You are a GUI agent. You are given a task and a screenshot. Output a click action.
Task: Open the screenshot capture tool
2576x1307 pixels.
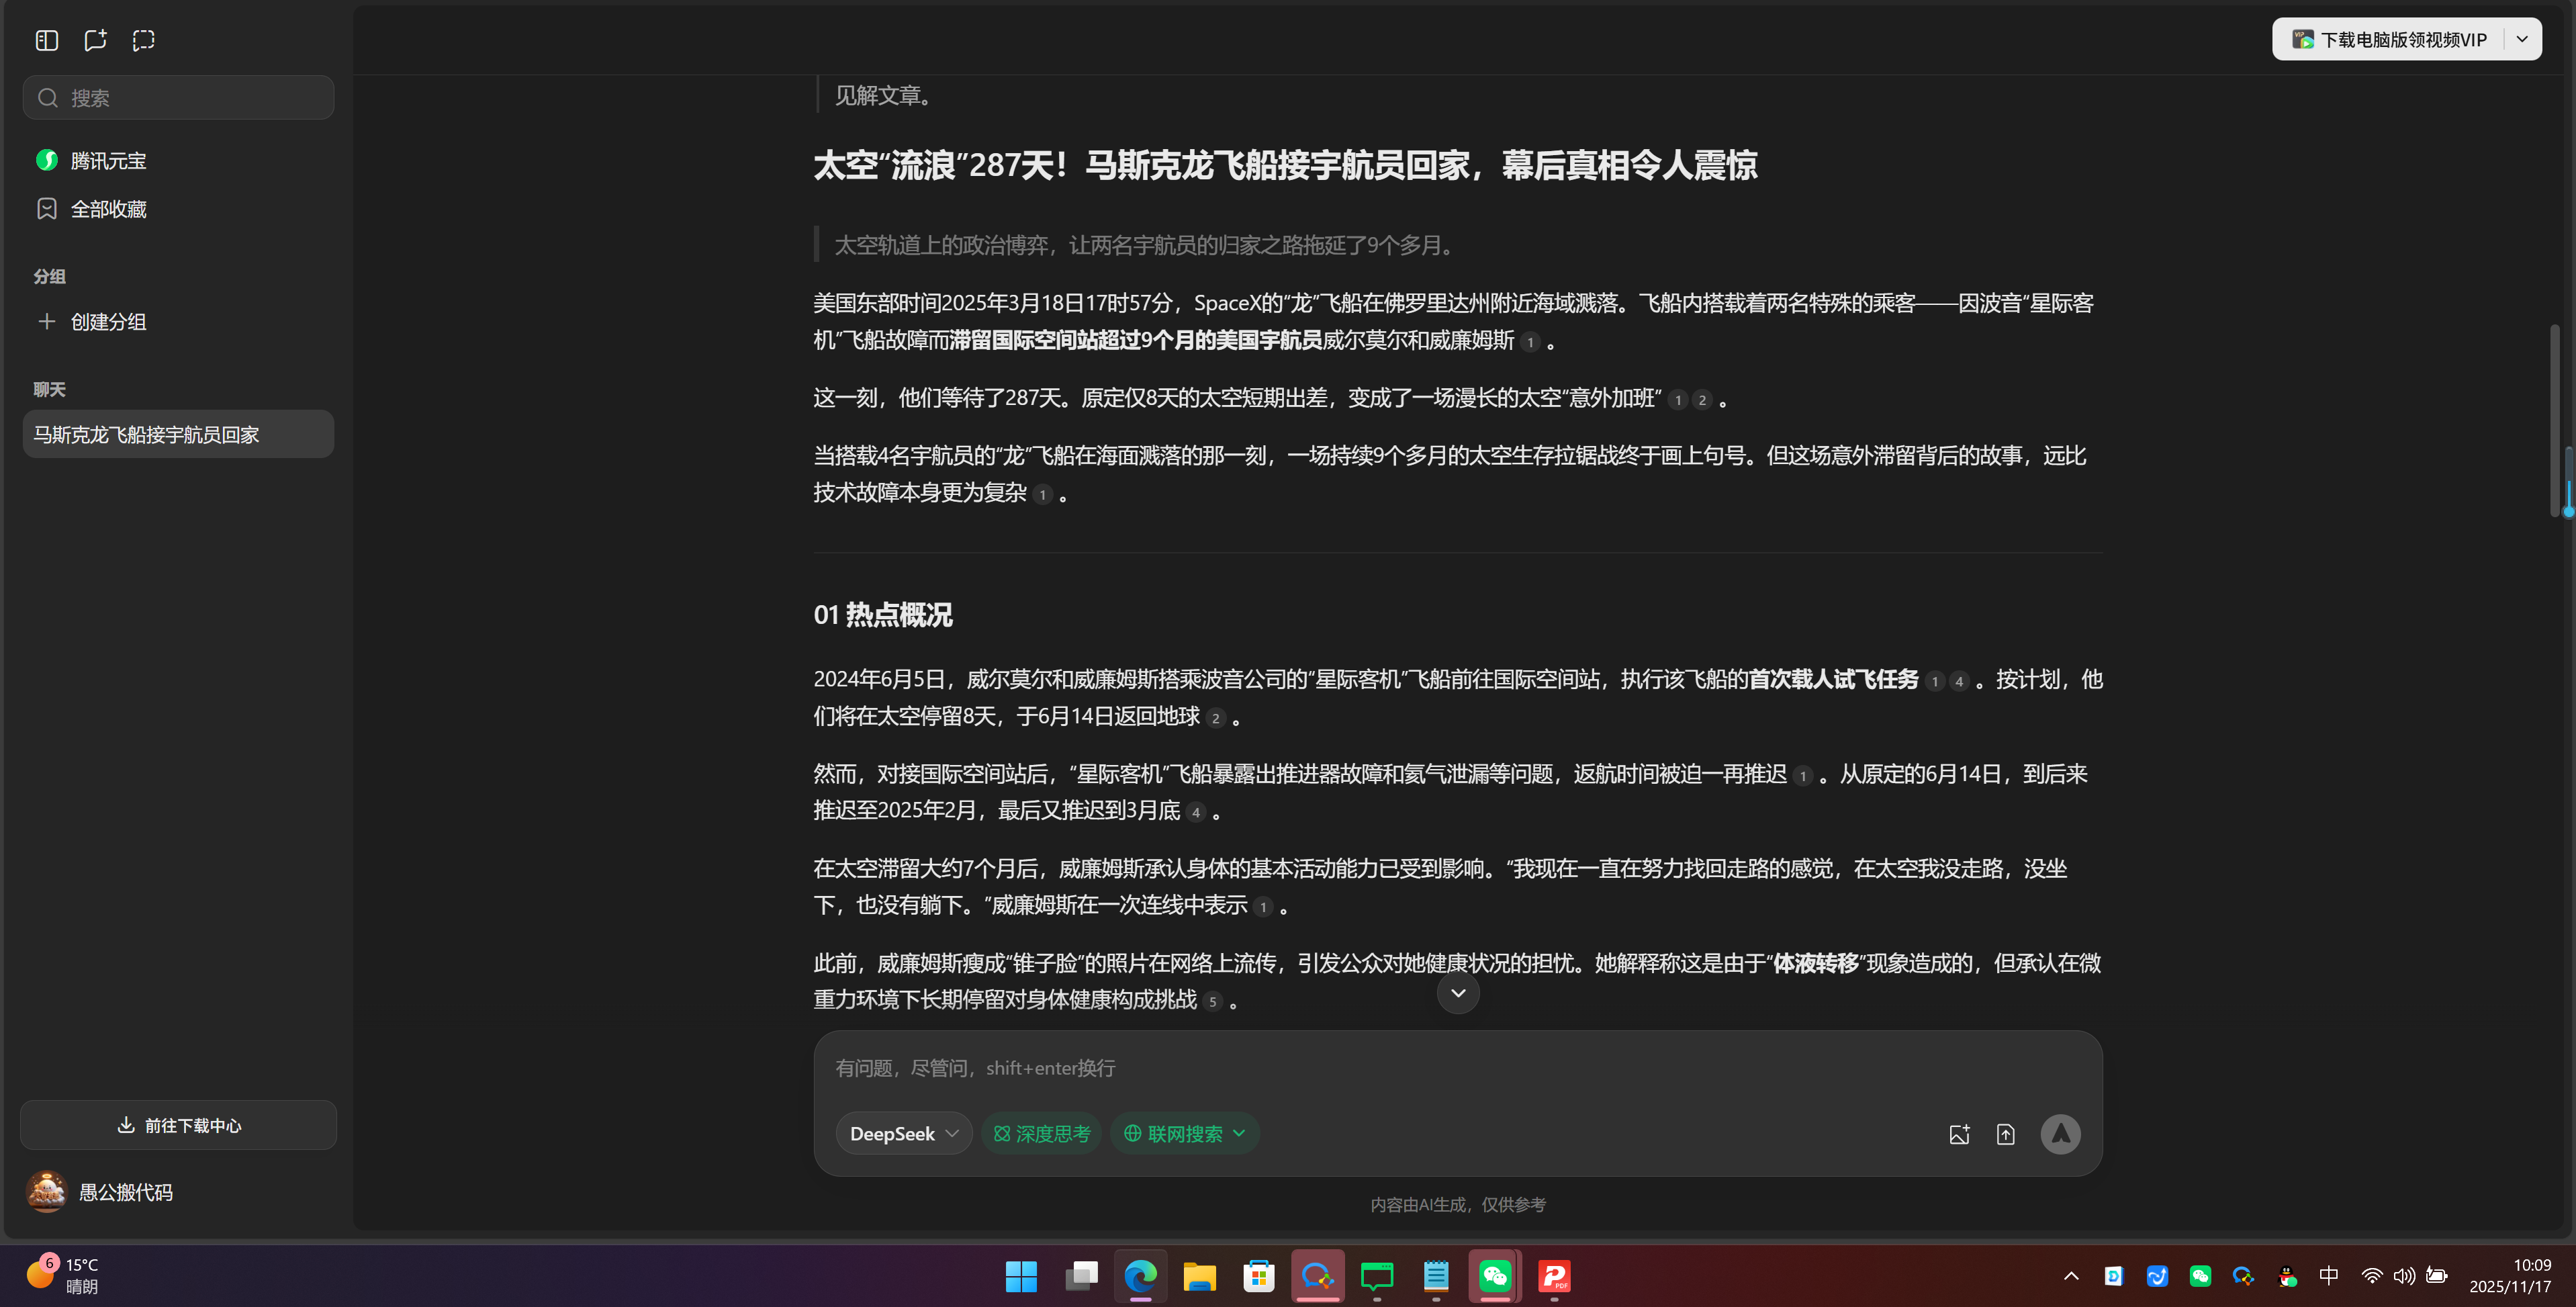point(143,40)
